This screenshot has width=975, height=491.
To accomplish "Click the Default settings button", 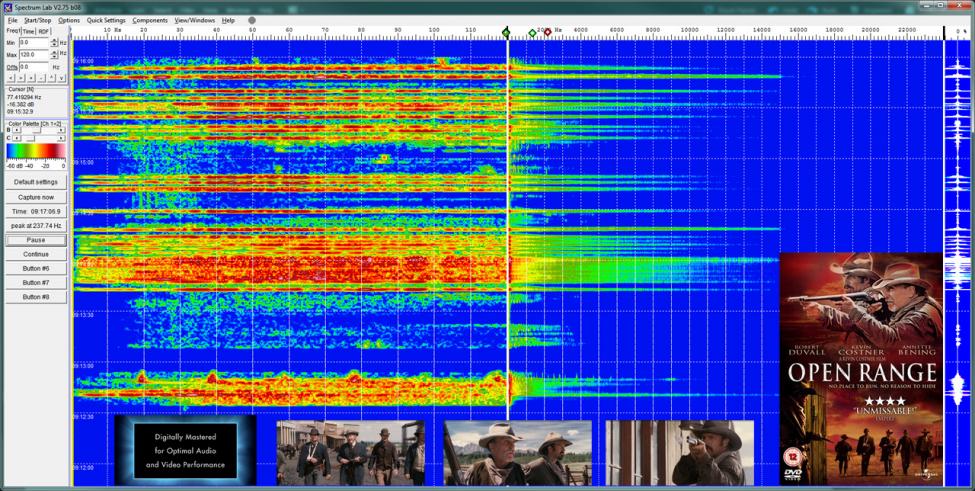I will pos(35,182).
